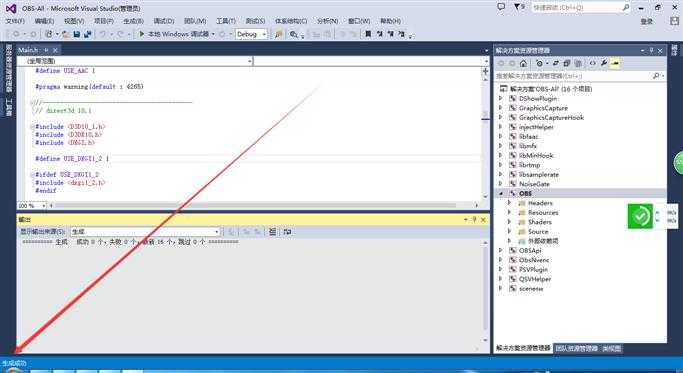Expand the DShowPlugin project node

coord(500,98)
